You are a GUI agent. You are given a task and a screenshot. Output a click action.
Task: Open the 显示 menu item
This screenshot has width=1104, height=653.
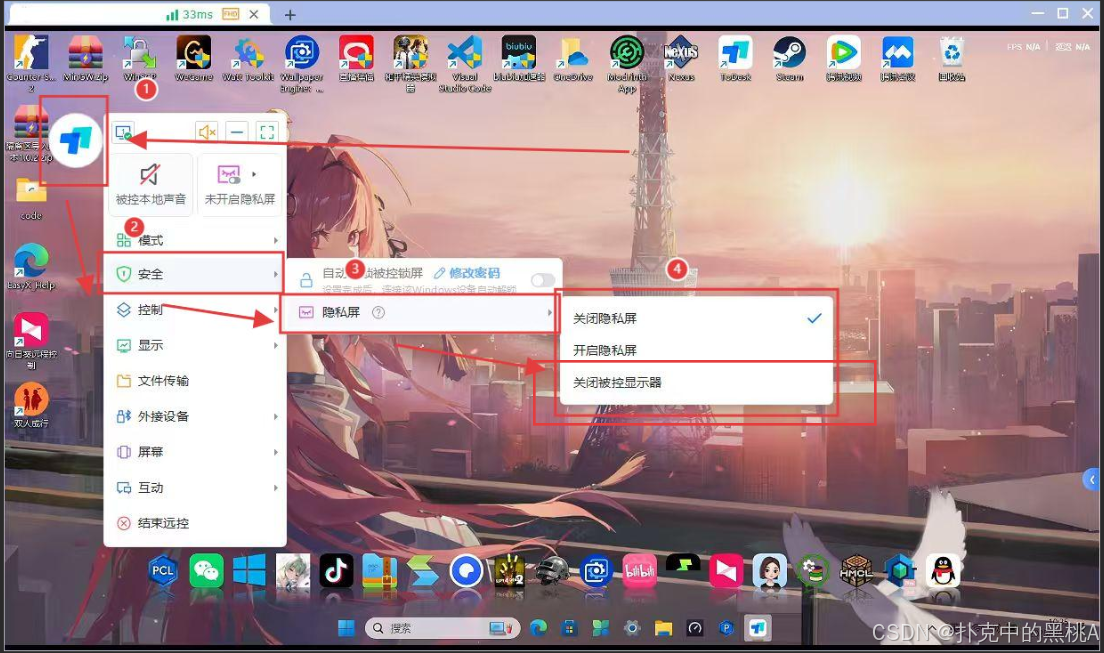[195, 345]
